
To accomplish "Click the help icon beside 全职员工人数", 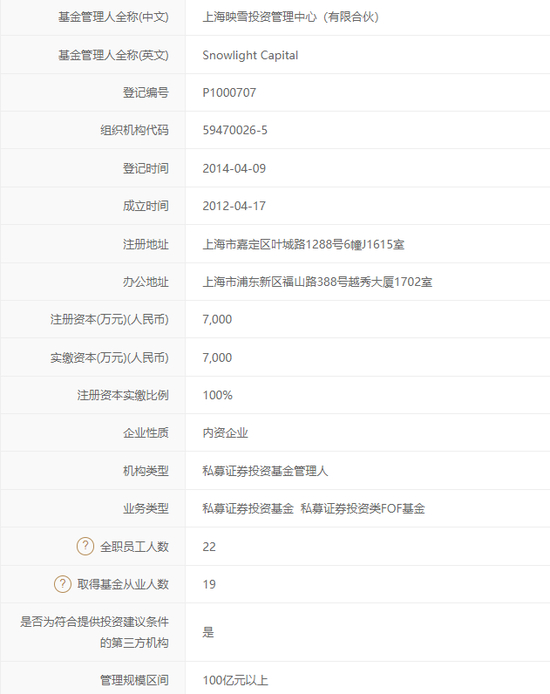I will coord(85,546).
